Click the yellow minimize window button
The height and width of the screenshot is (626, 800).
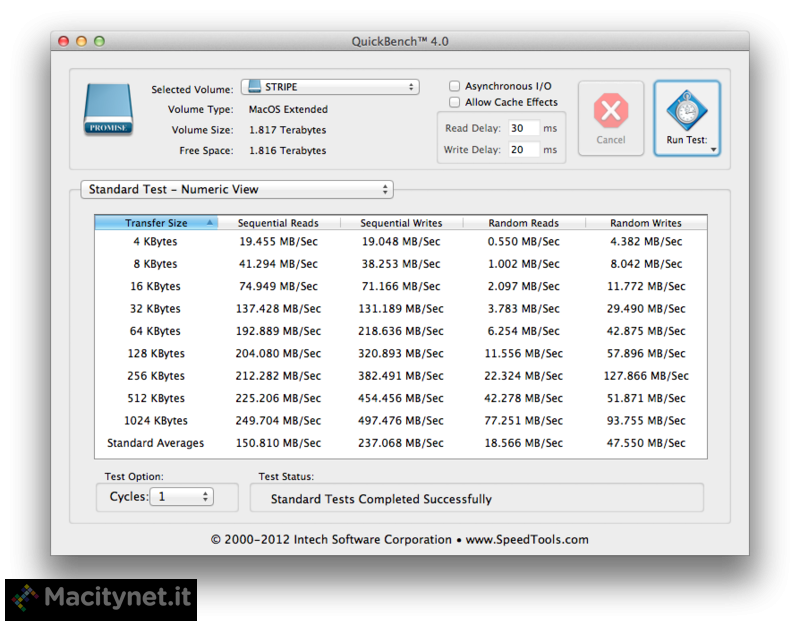(x=81, y=41)
